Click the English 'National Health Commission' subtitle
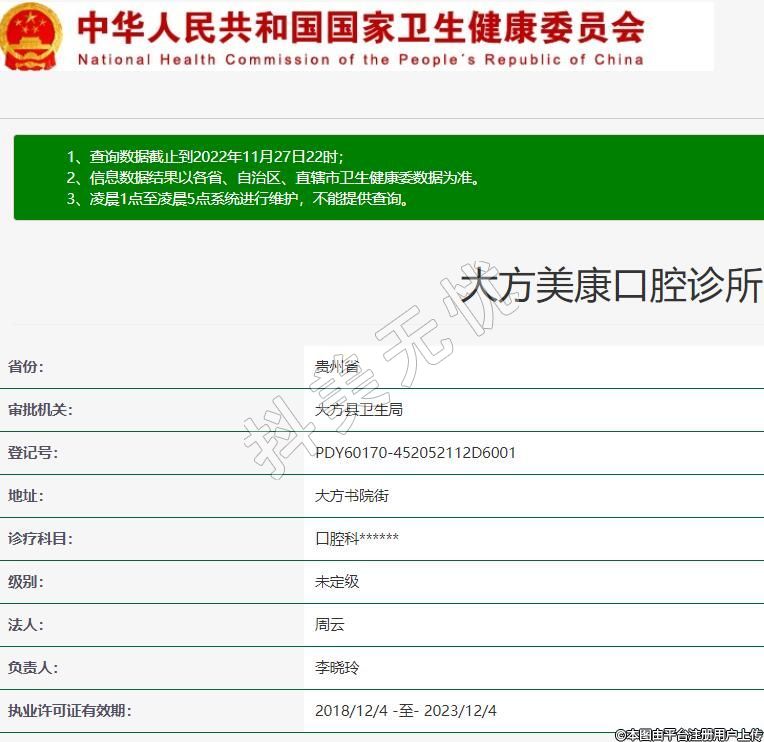764x742 pixels. 360,59
